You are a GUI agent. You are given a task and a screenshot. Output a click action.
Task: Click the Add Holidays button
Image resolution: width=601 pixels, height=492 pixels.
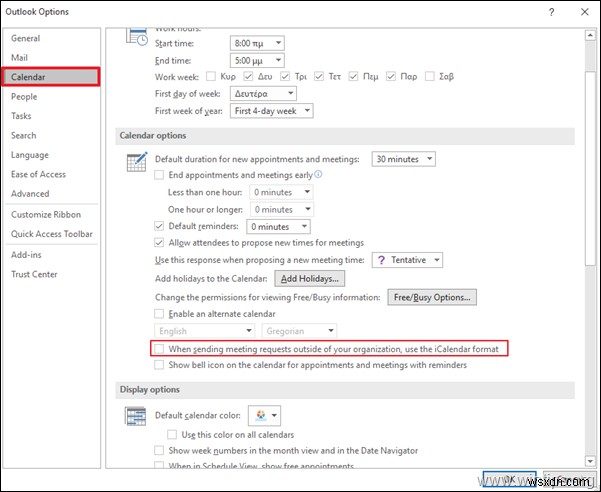310,279
